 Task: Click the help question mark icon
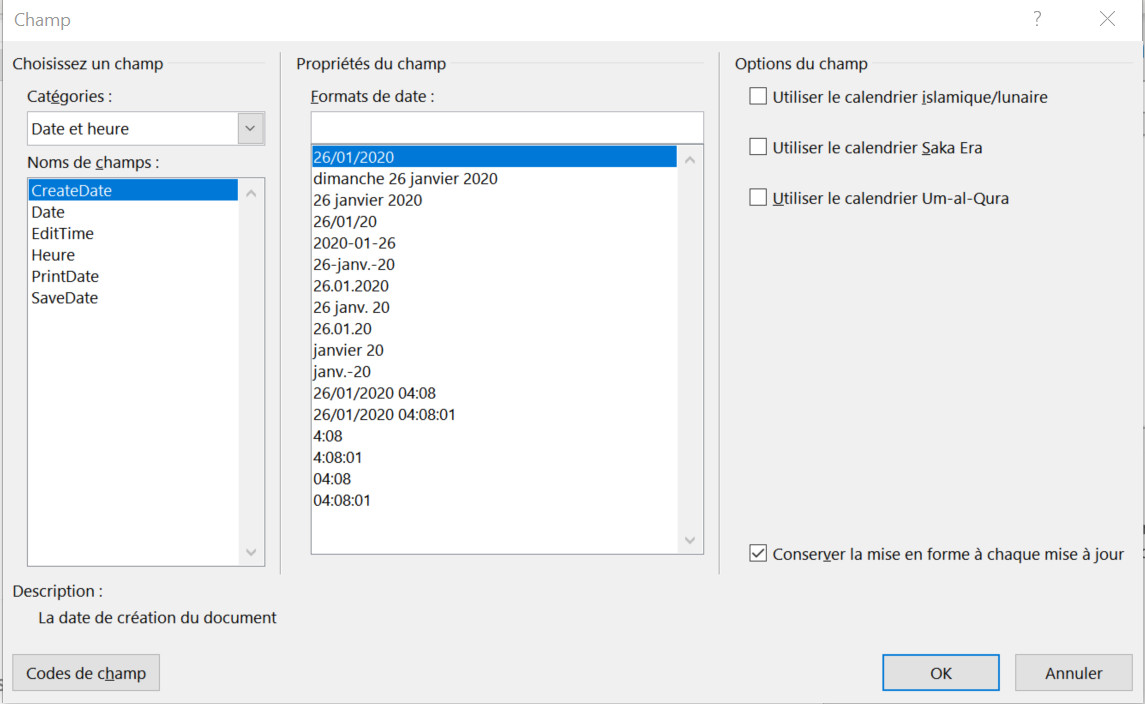1037,19
